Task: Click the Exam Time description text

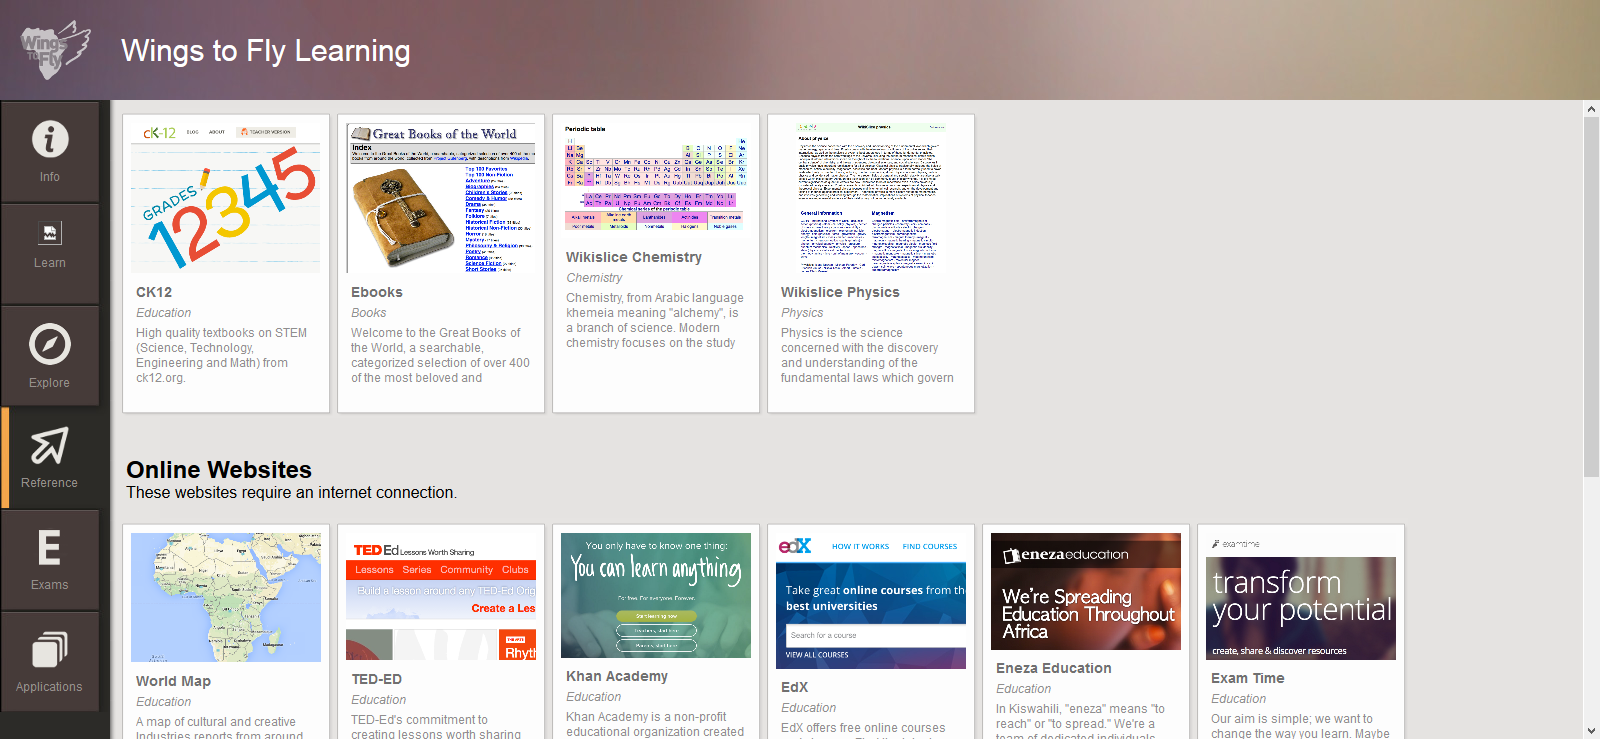Action: (x=1300, y=726)
